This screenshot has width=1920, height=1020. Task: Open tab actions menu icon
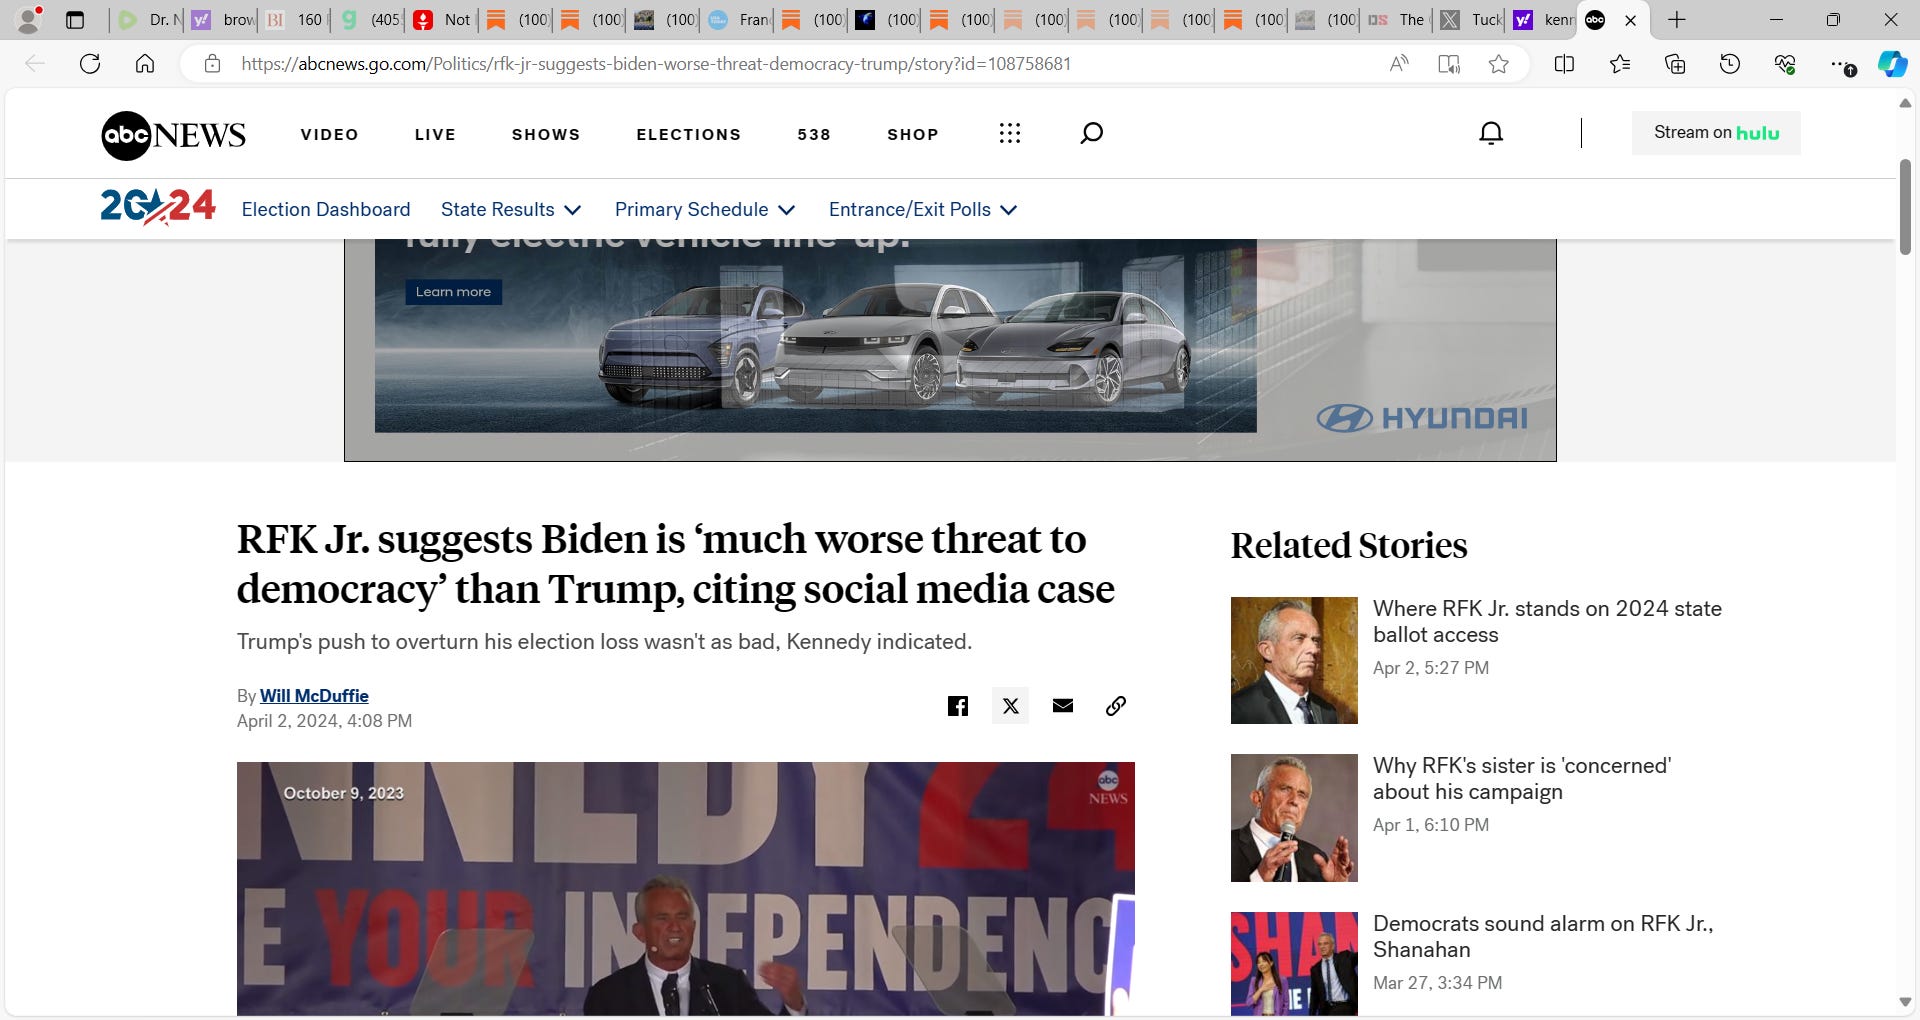click(x=75, y=20)
